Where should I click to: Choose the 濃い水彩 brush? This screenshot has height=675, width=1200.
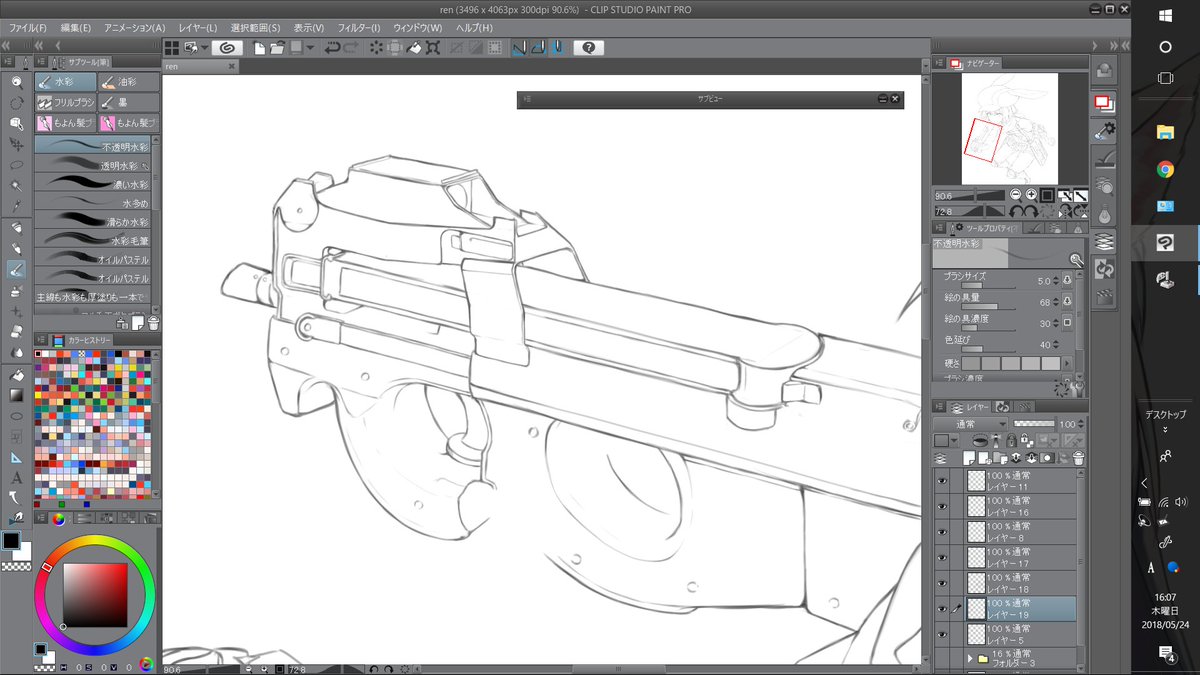pyautogui.click(x=93, y=184)
